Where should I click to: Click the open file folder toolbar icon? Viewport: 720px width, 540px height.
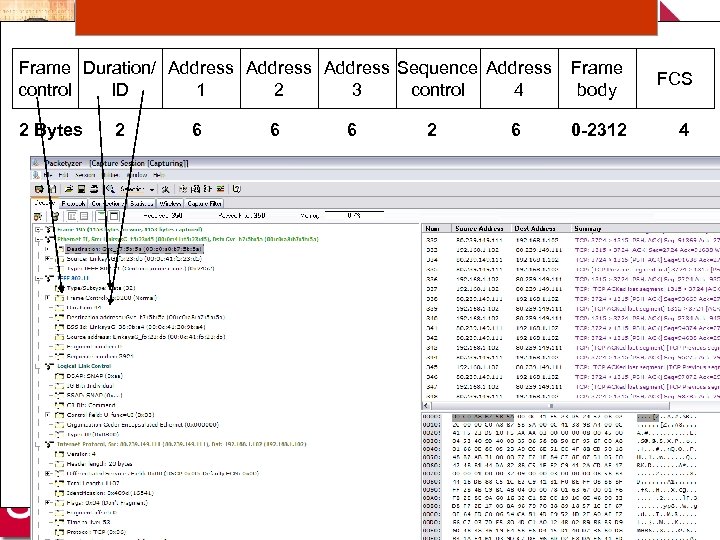[69, 189]
